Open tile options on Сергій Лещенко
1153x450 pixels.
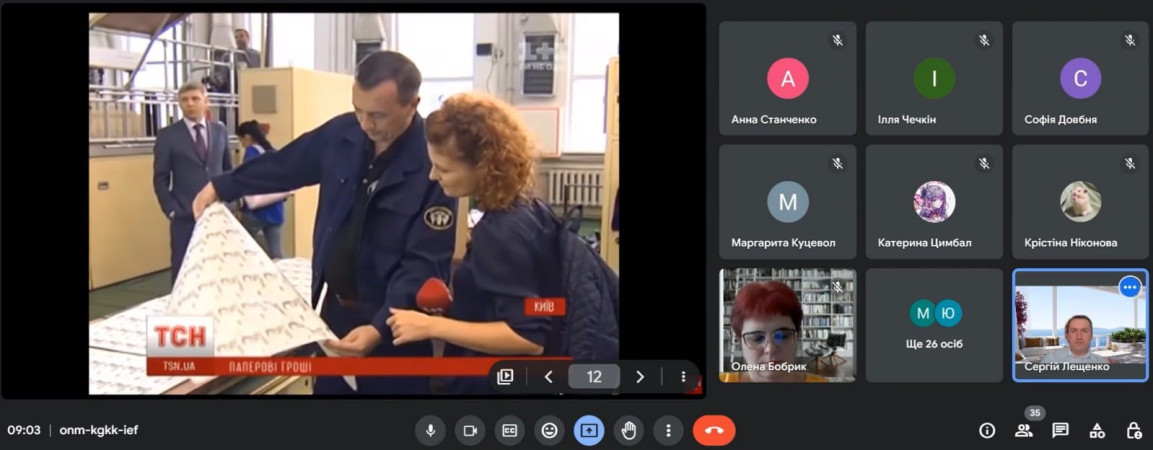(1130, 287)
